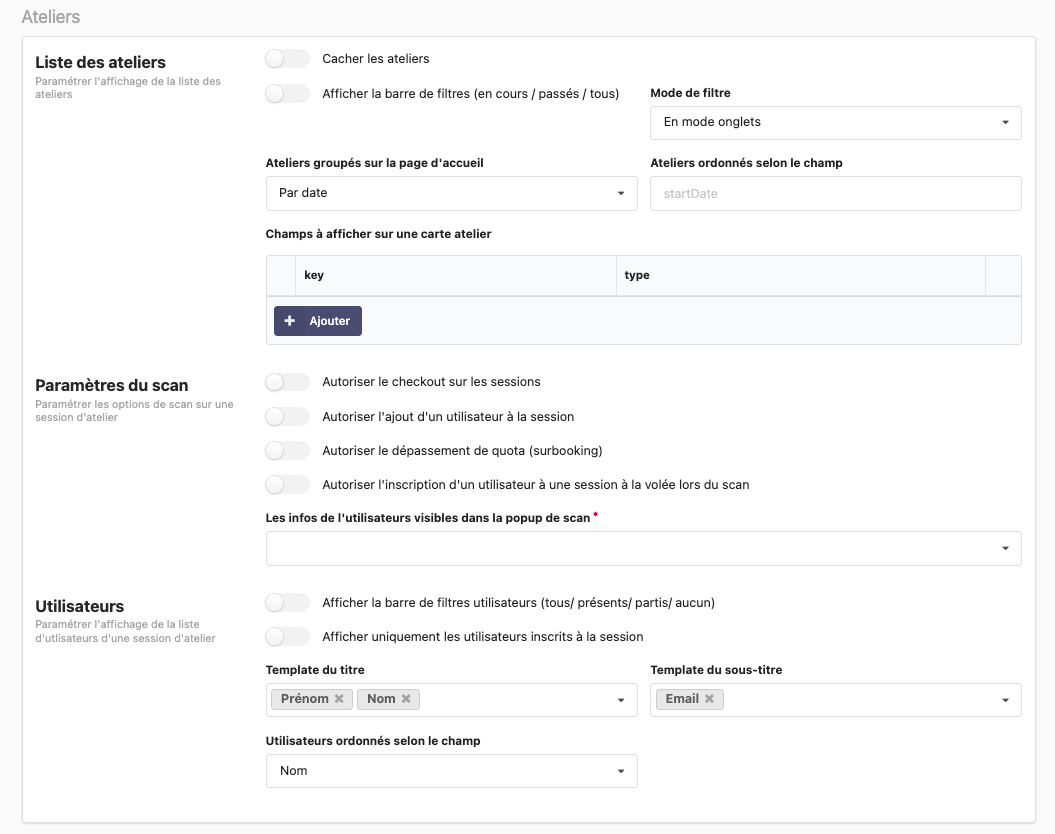
Task: Toggle showing only registered session users
Action: [288, 637]
